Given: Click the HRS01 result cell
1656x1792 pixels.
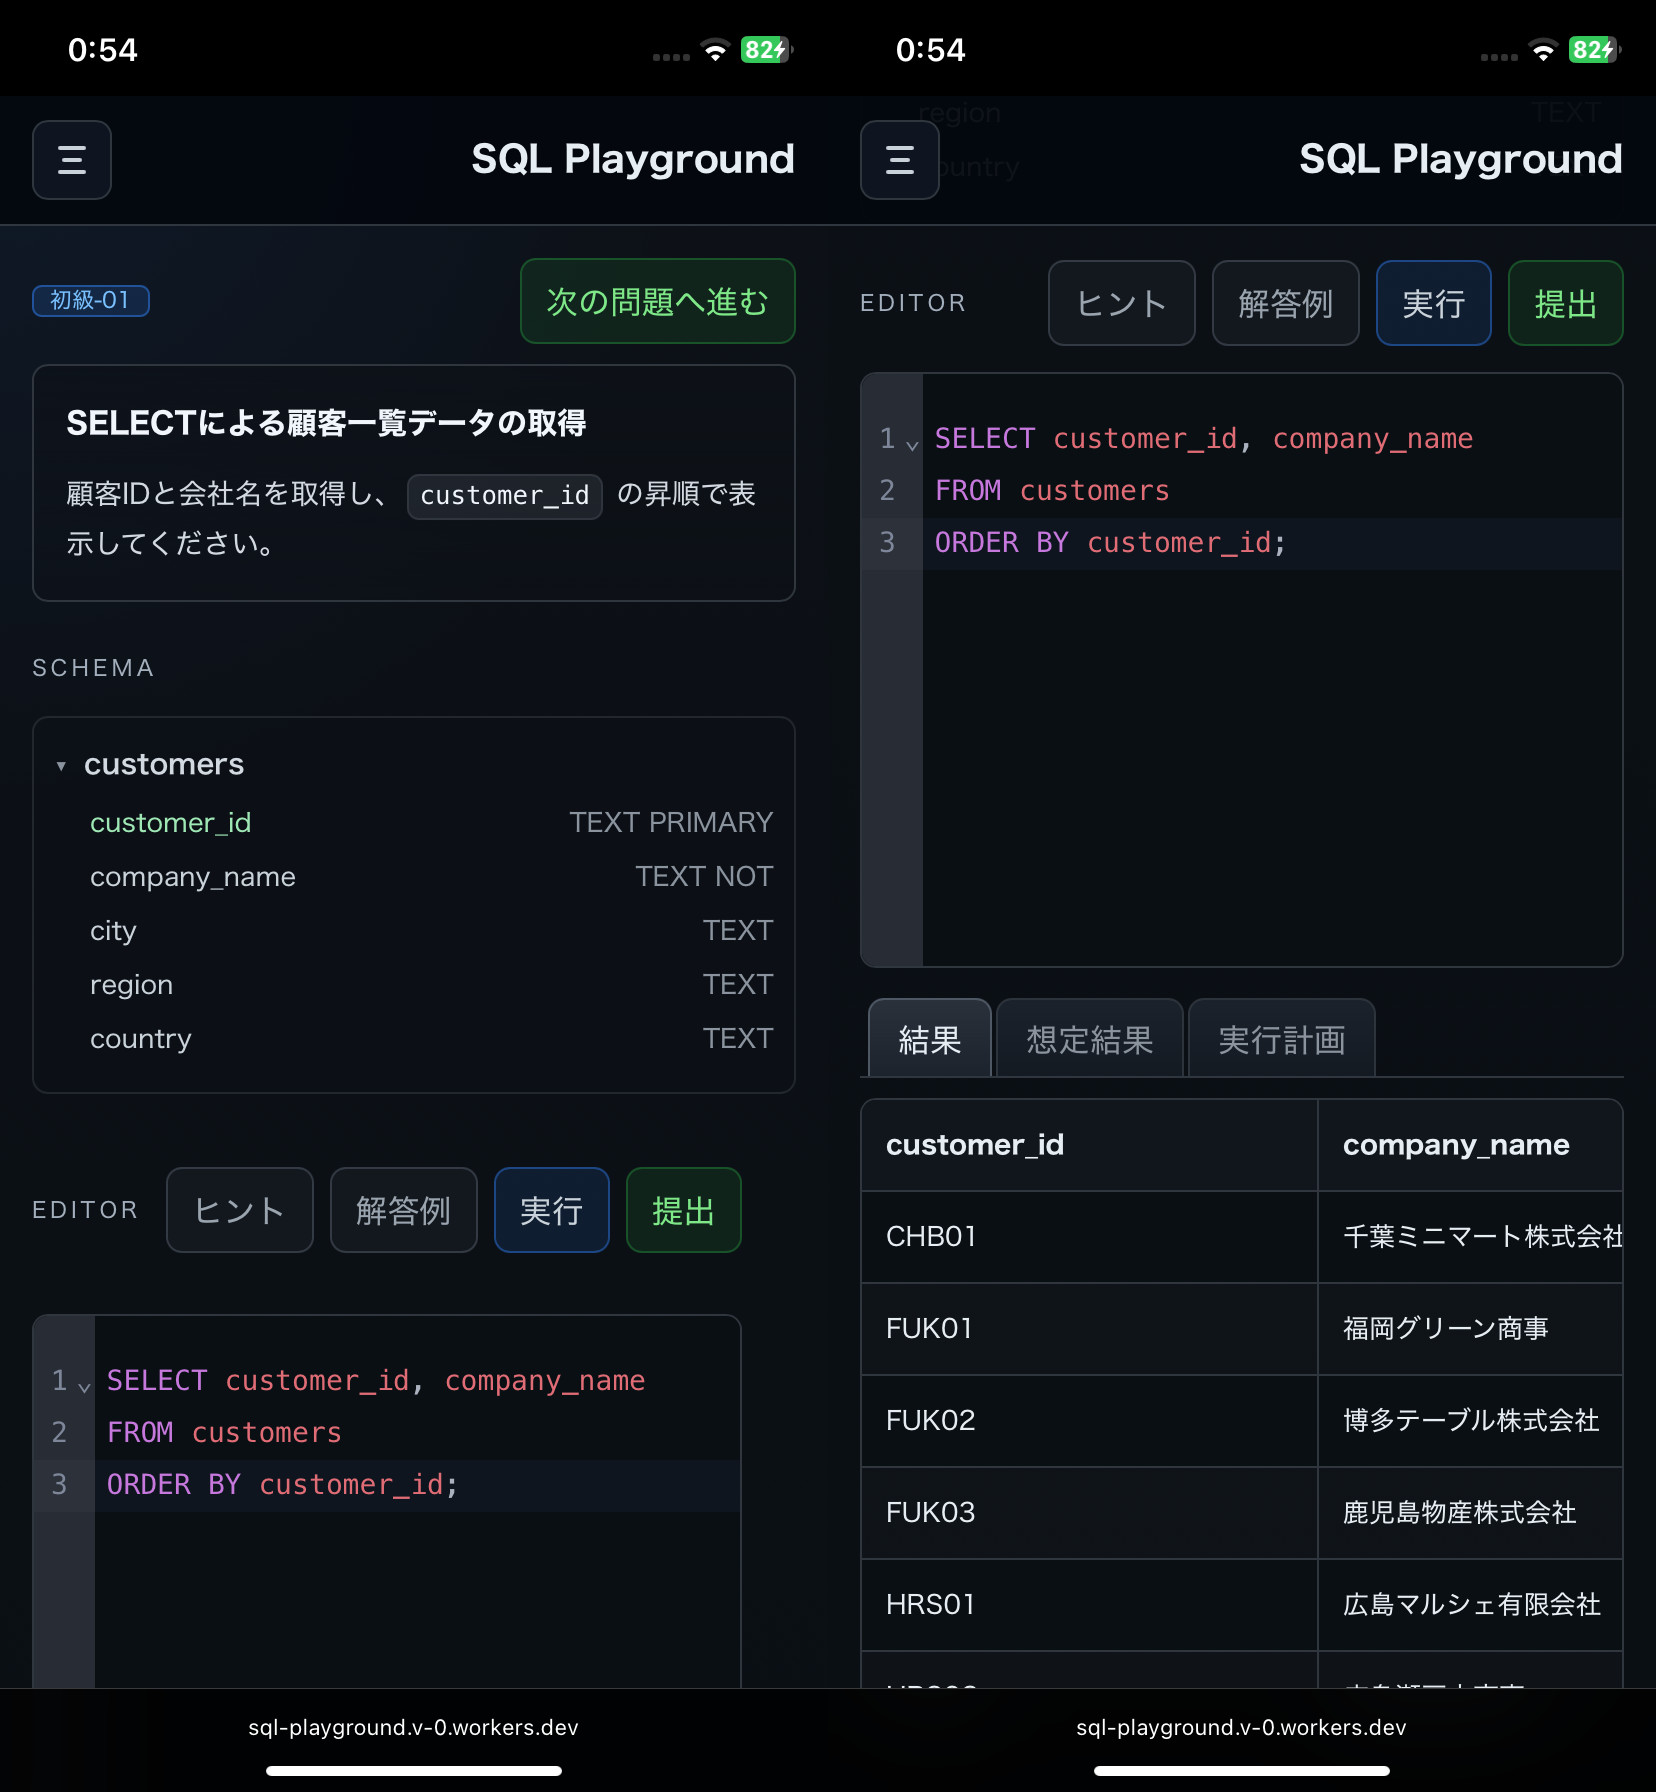Looking at the screenshot, I should (x=1089, y=1605).
